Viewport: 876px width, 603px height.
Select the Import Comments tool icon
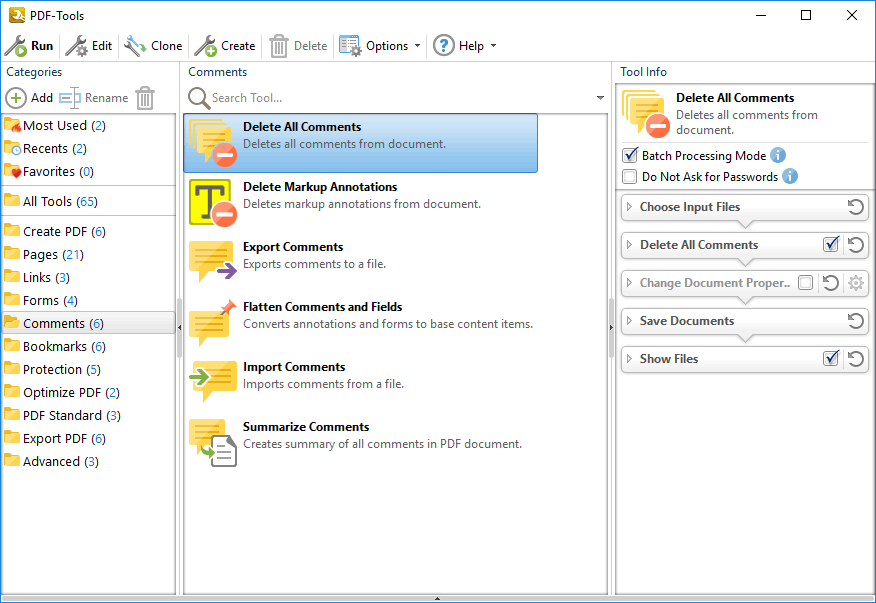click(x=213, y=381)
